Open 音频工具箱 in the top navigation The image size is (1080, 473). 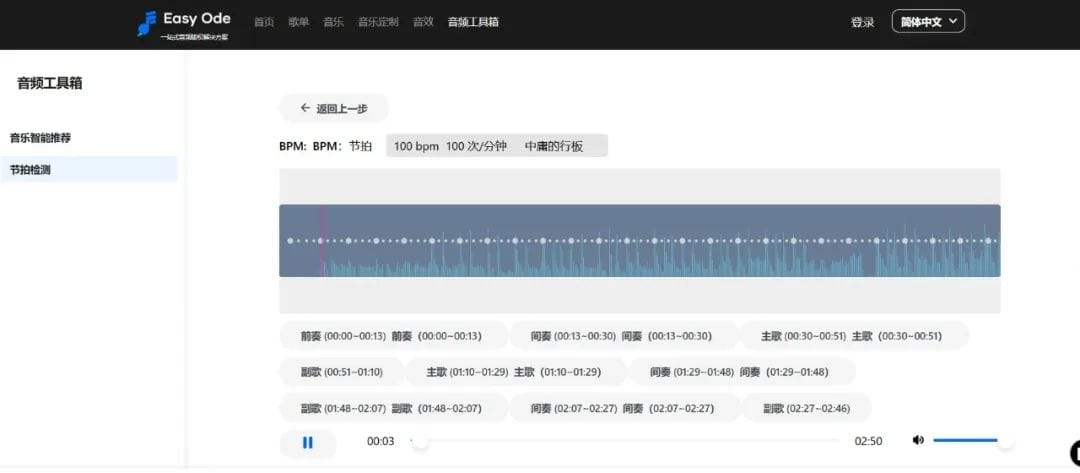click(x=473, y=22)
